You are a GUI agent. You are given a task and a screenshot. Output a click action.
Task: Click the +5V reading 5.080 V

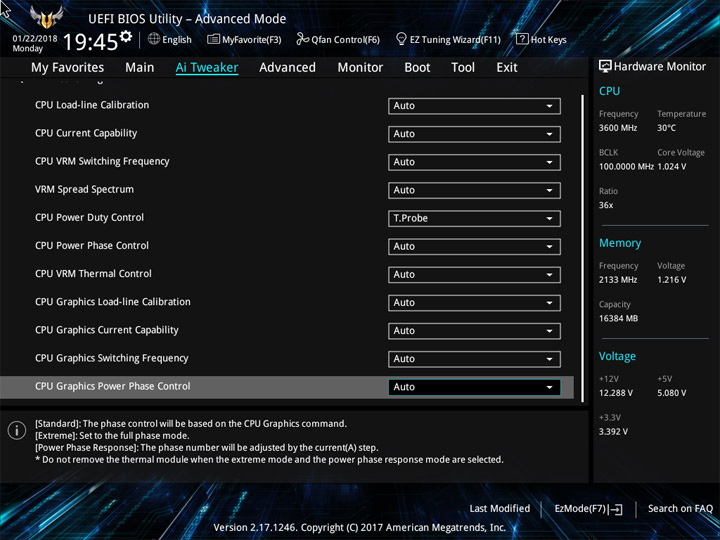click(672, 393)
